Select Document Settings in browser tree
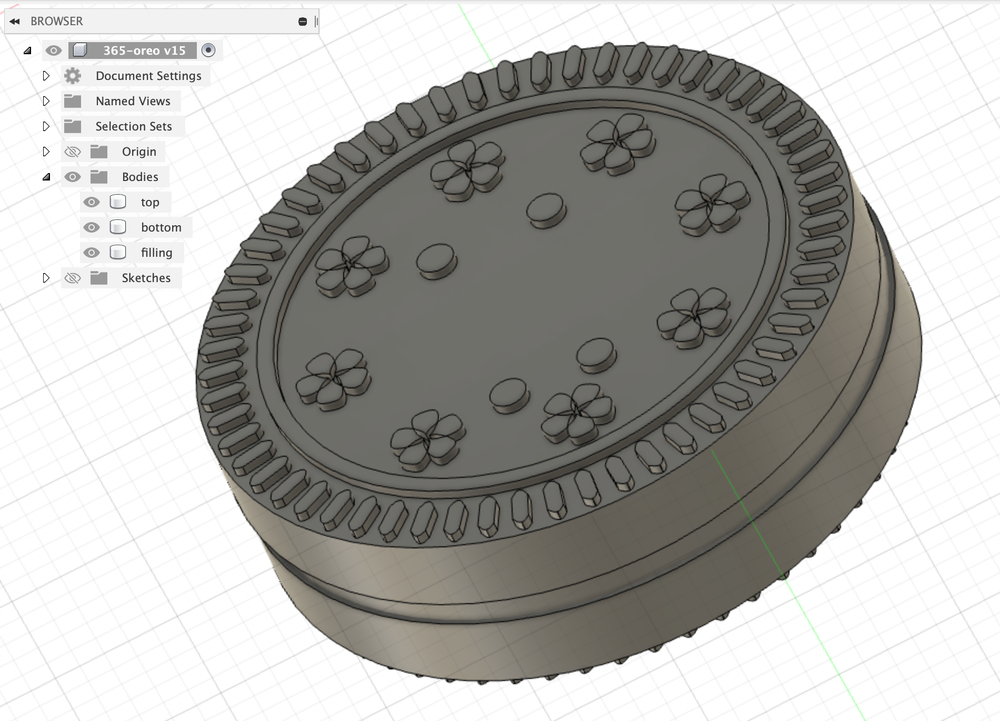Image resolution: width=1000 pixels, height=721 pixels. coord(148,76)
